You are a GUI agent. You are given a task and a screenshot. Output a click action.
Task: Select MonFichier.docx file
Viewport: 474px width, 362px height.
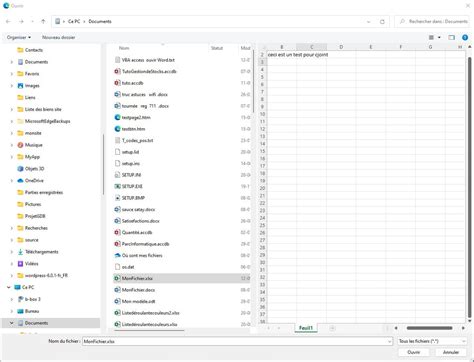(x=138, y=290)
